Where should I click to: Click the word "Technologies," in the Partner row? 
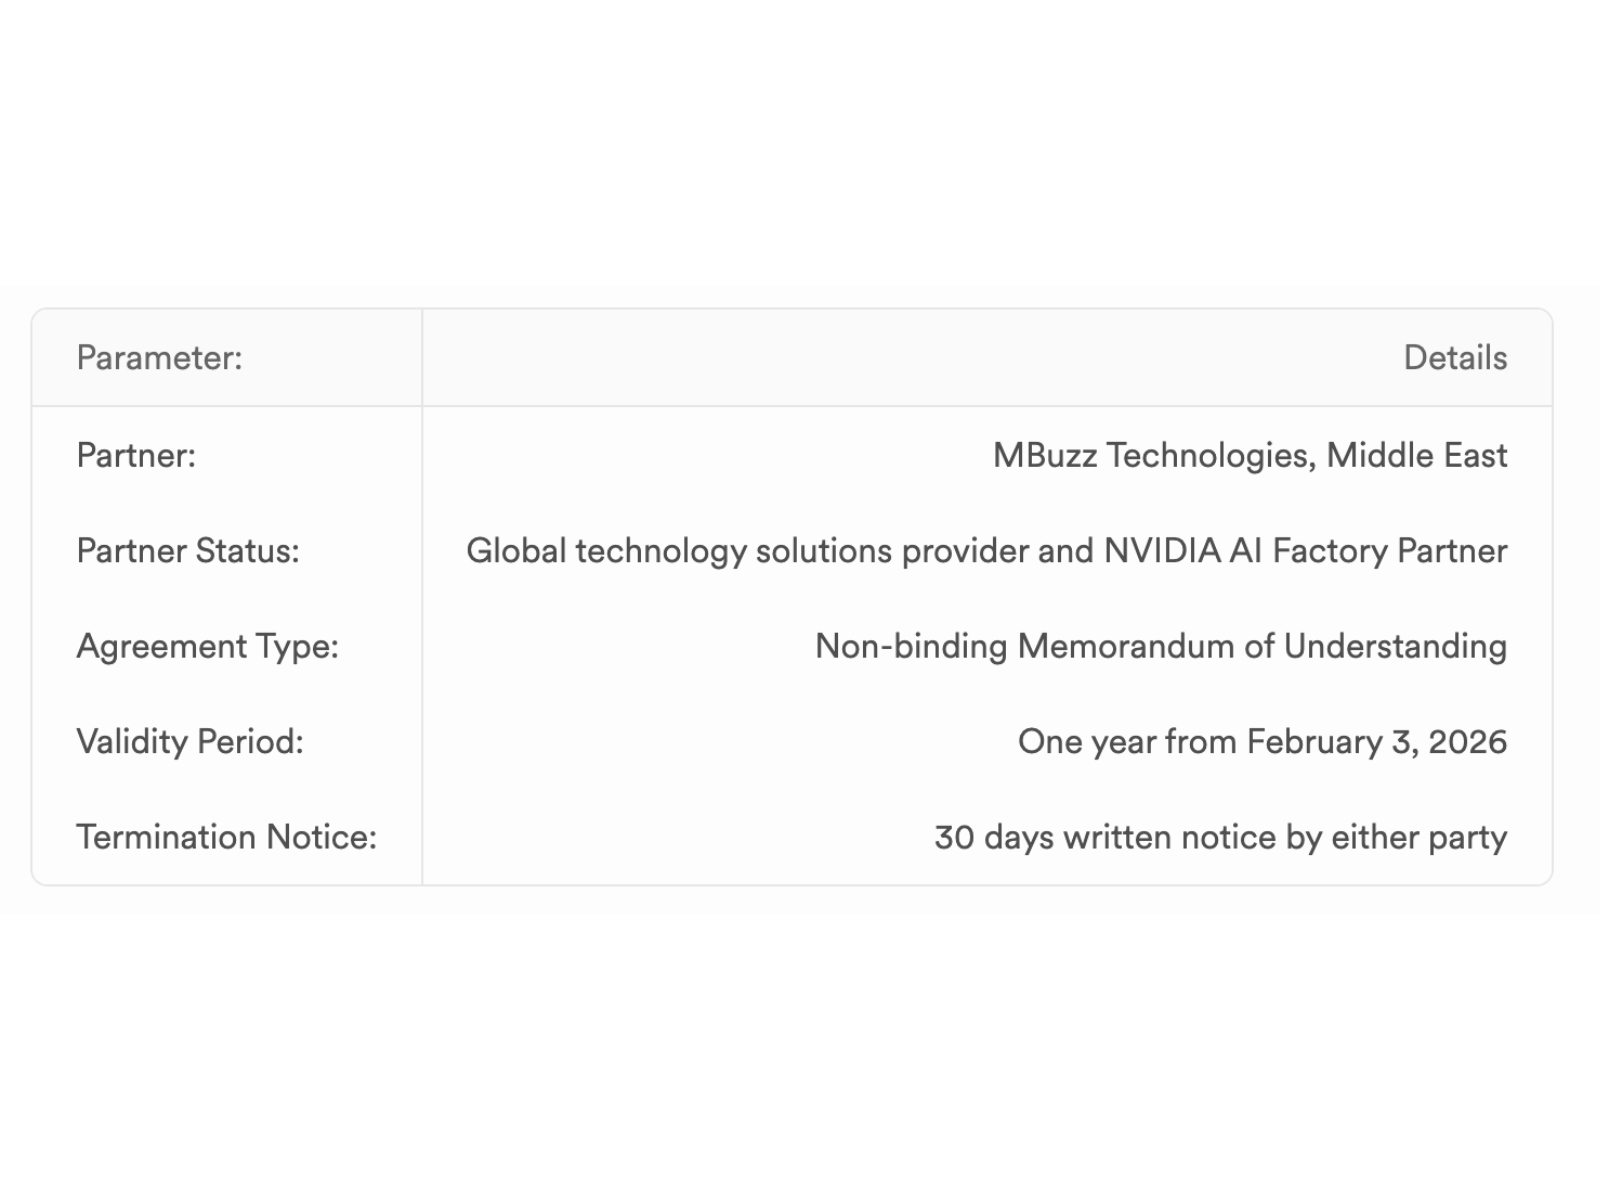(1210, 456)
